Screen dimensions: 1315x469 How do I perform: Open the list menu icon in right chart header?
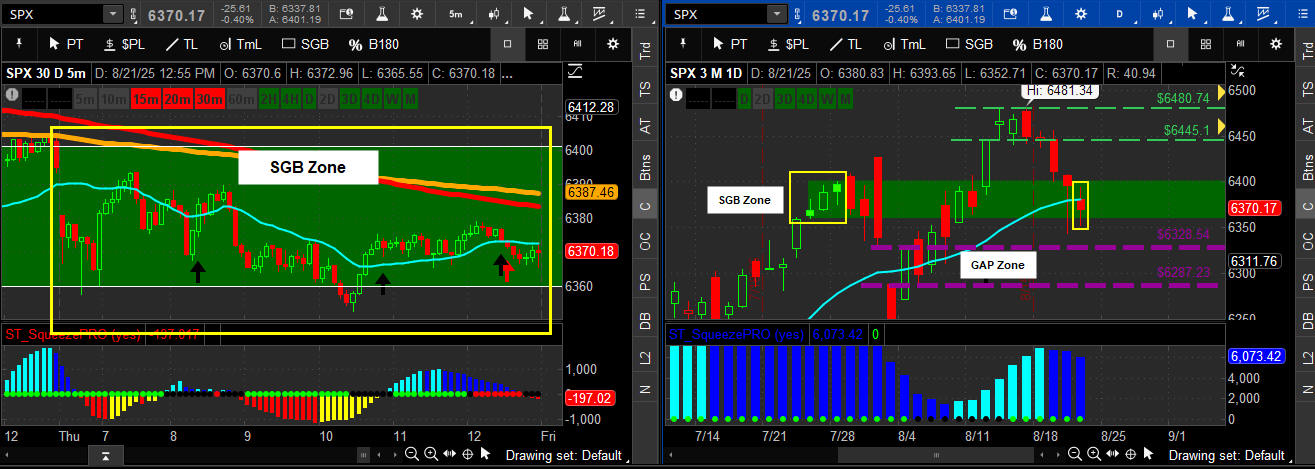click(1302, 14)
